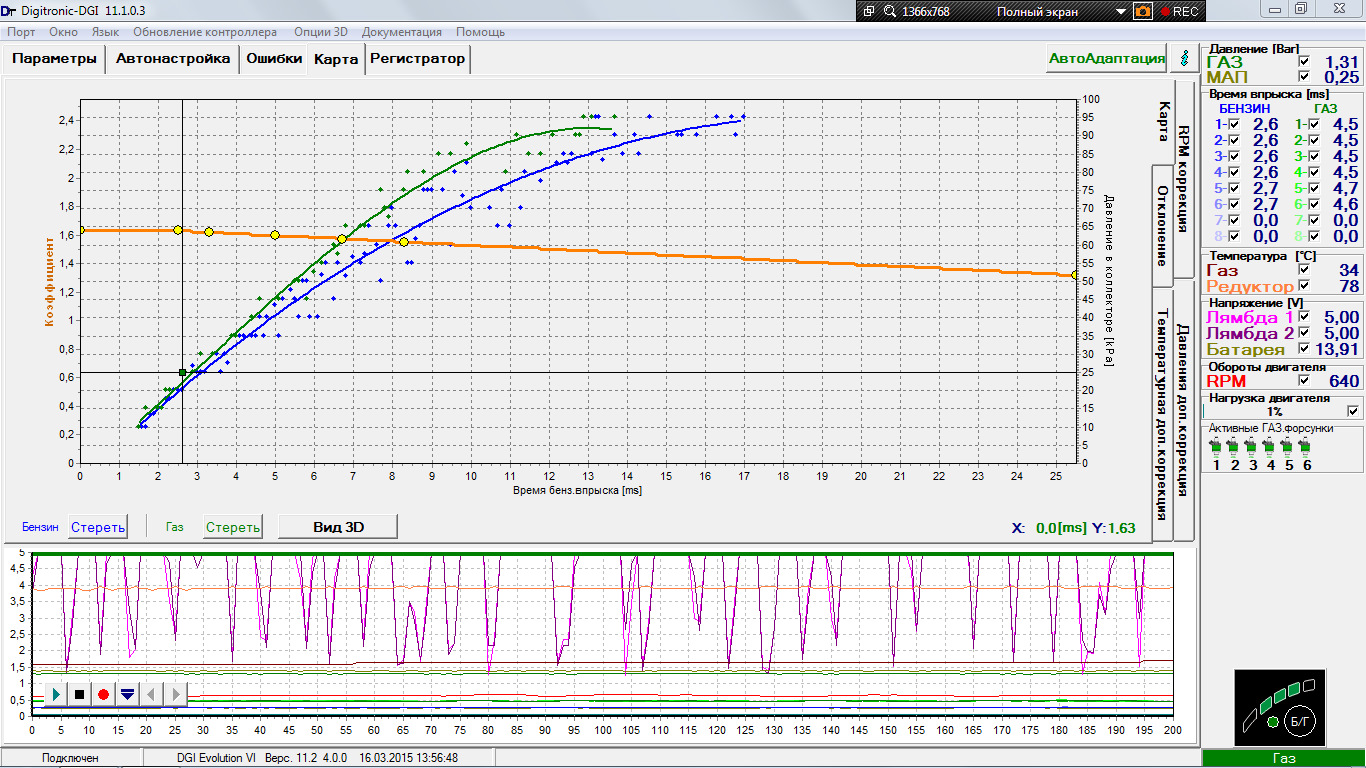Select the yellow map point near 8.3 ms
1366x768 pixels.
[x=404, y=242]
